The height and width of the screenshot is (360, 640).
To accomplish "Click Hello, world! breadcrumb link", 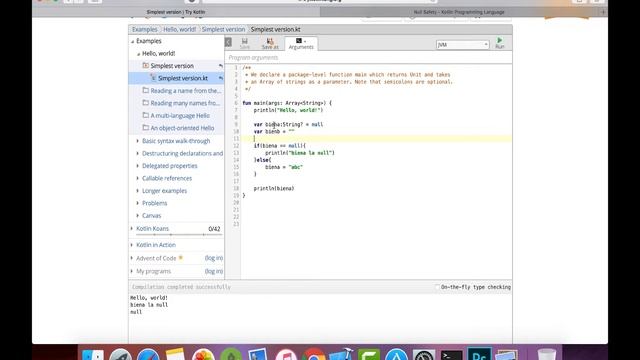I will coord(180,29).
